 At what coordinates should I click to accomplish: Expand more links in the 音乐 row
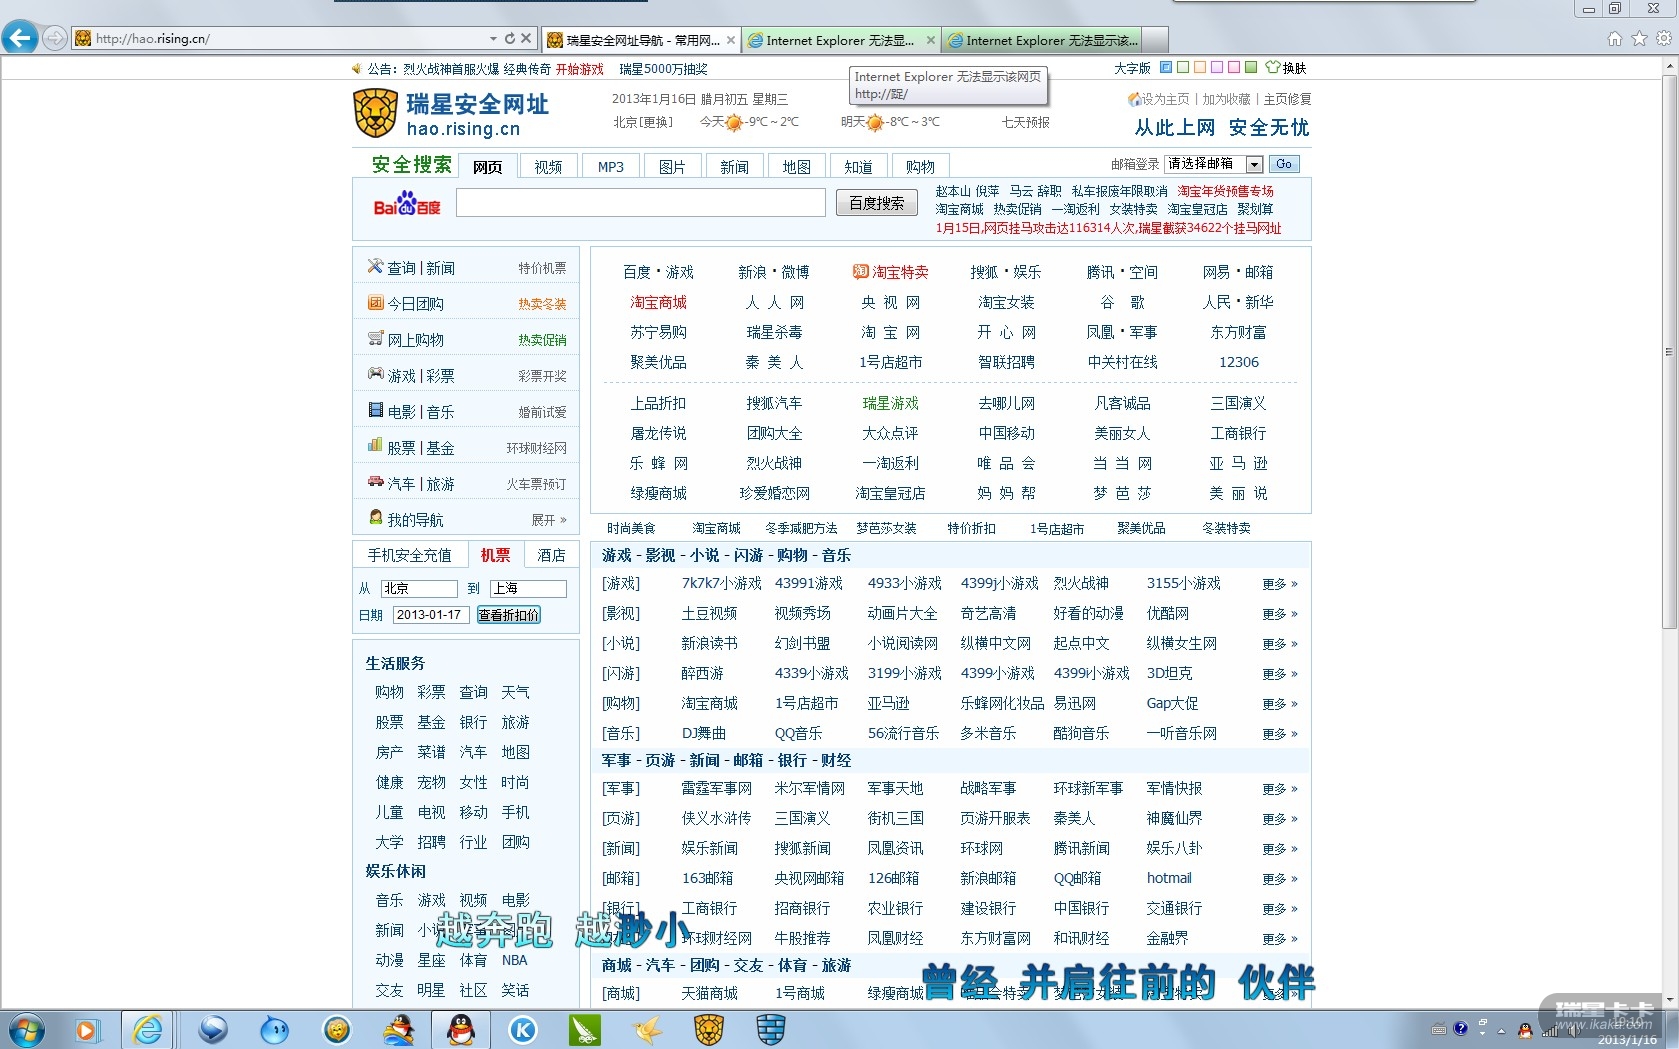pyautogui.click(x=1280, y=734)
